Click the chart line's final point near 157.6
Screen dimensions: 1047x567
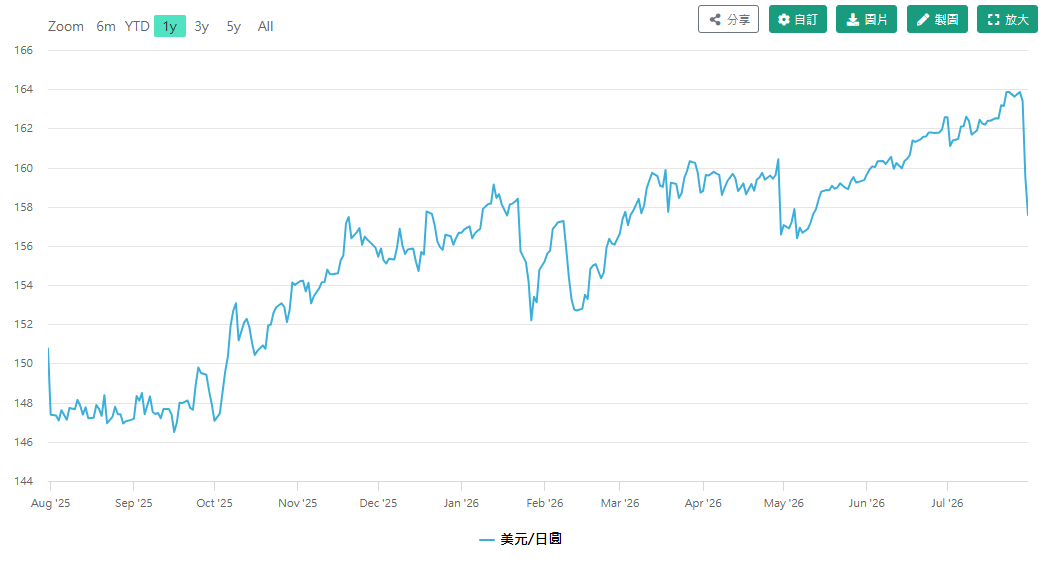click(x=1027, y=214)
